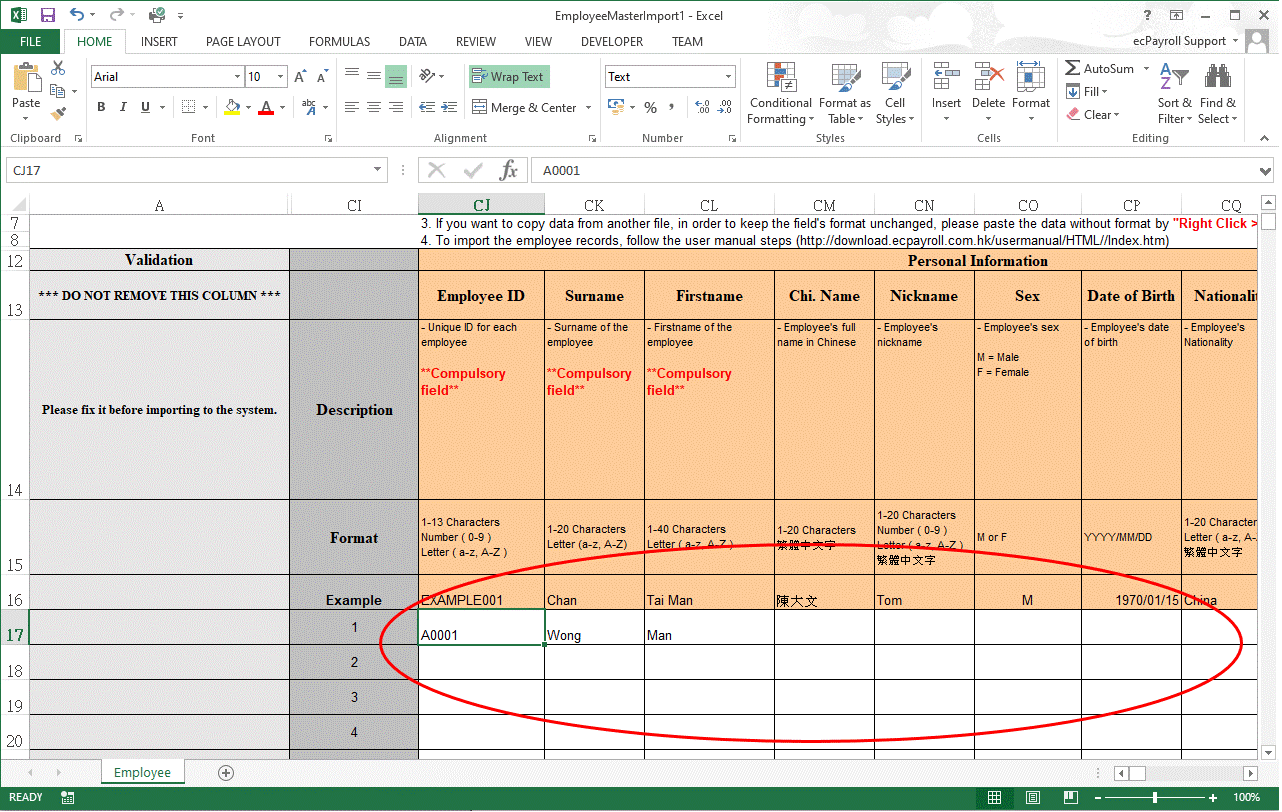The width and height of the screenshot is (1282, 812).
Task: Toggle Italic formatting
Action: 123,108
